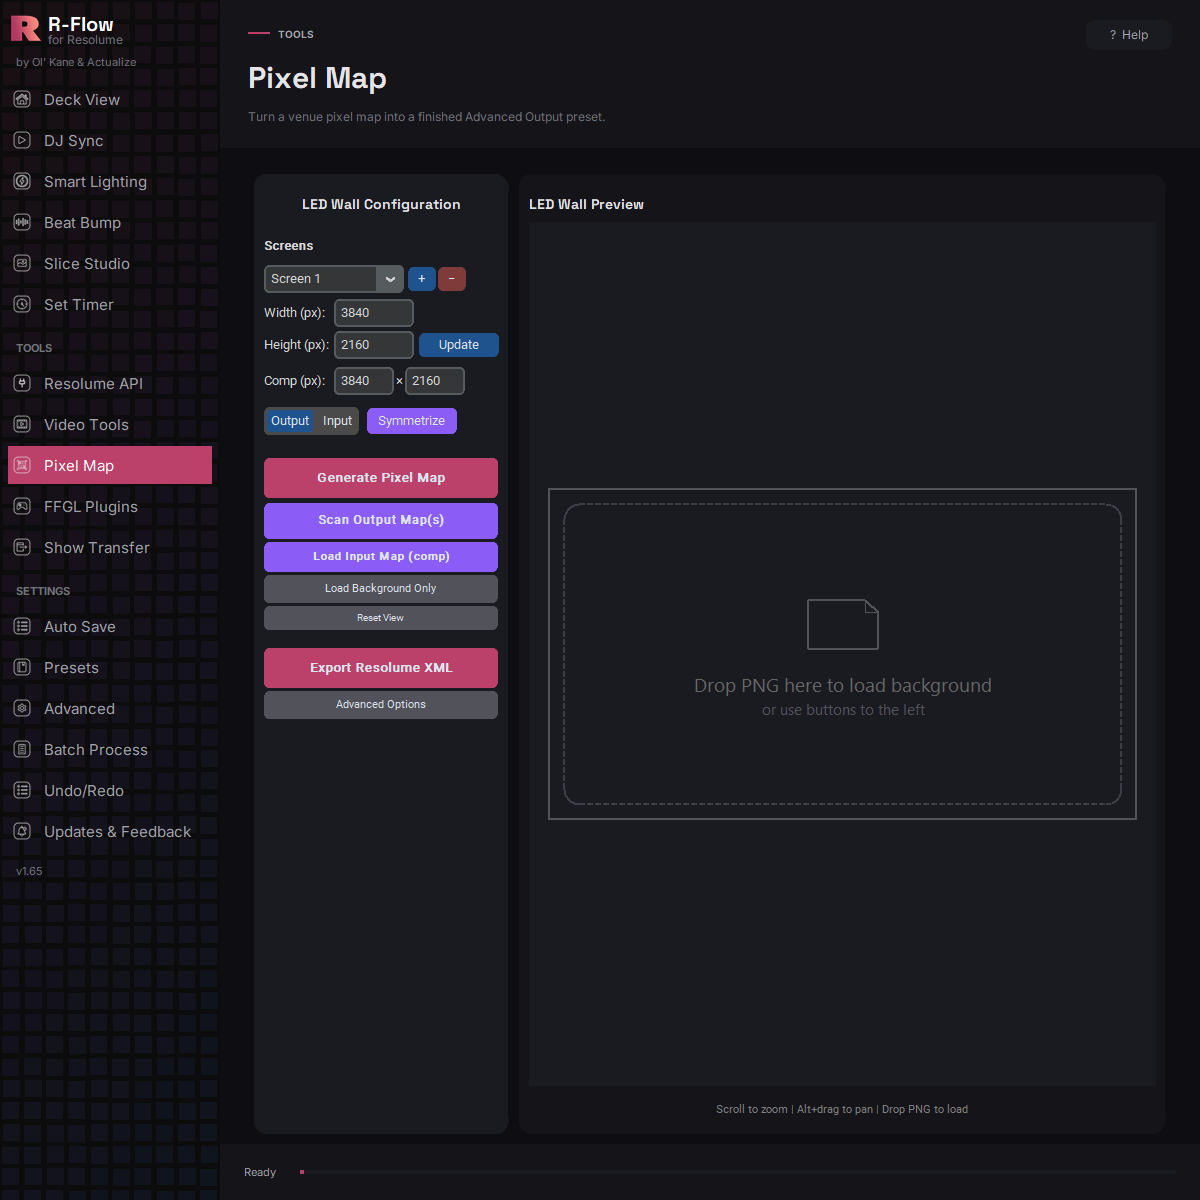Click the Reset View button
Viewport: 1200px width, 1200px height.
(x=381, y=618)
